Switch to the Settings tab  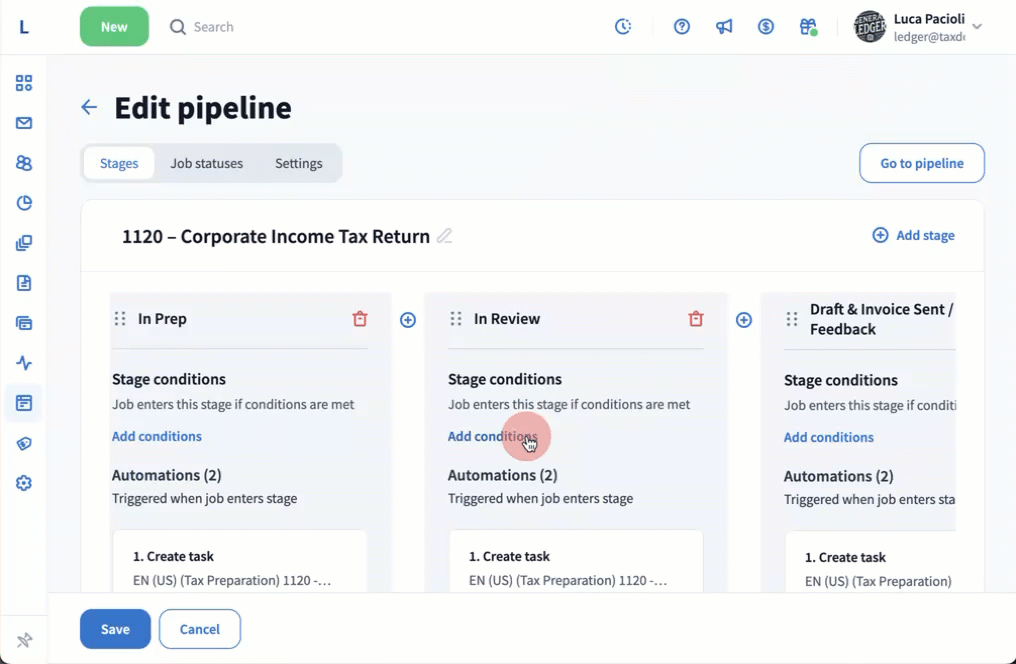pos(298,163)
